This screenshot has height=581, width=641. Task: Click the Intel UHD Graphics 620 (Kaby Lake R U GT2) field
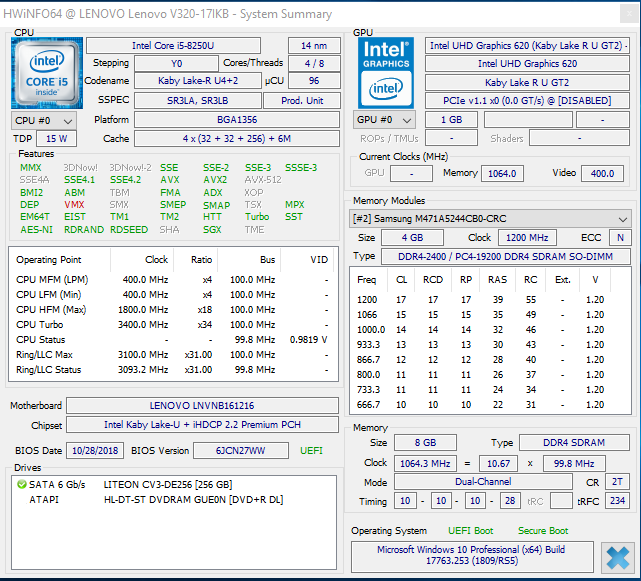[x=527, y=45]
